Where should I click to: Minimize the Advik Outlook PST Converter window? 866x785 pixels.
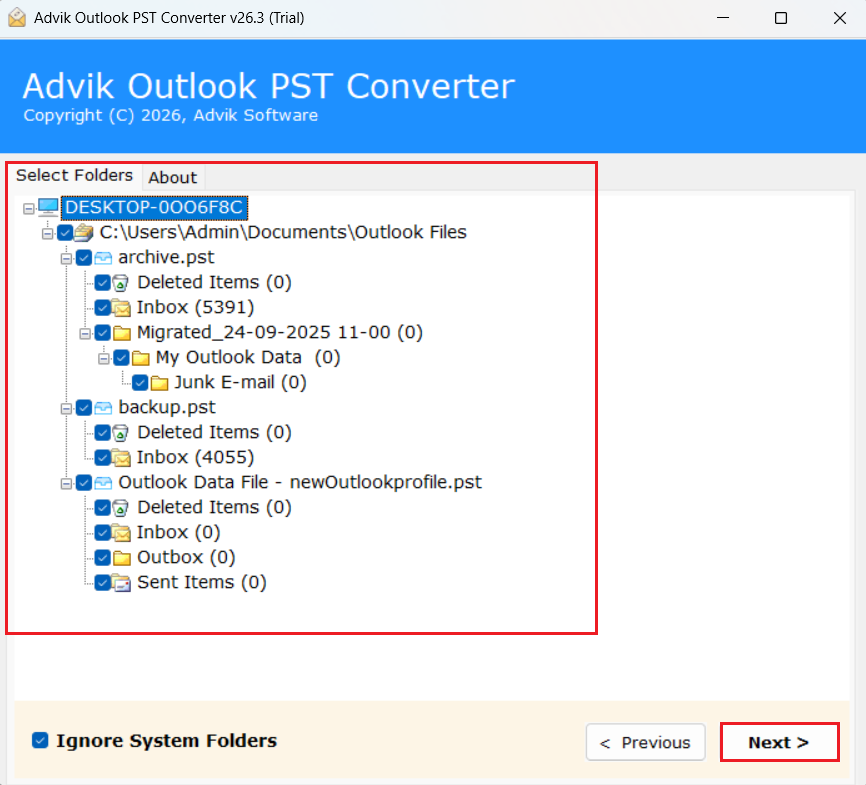pos(723,18)
